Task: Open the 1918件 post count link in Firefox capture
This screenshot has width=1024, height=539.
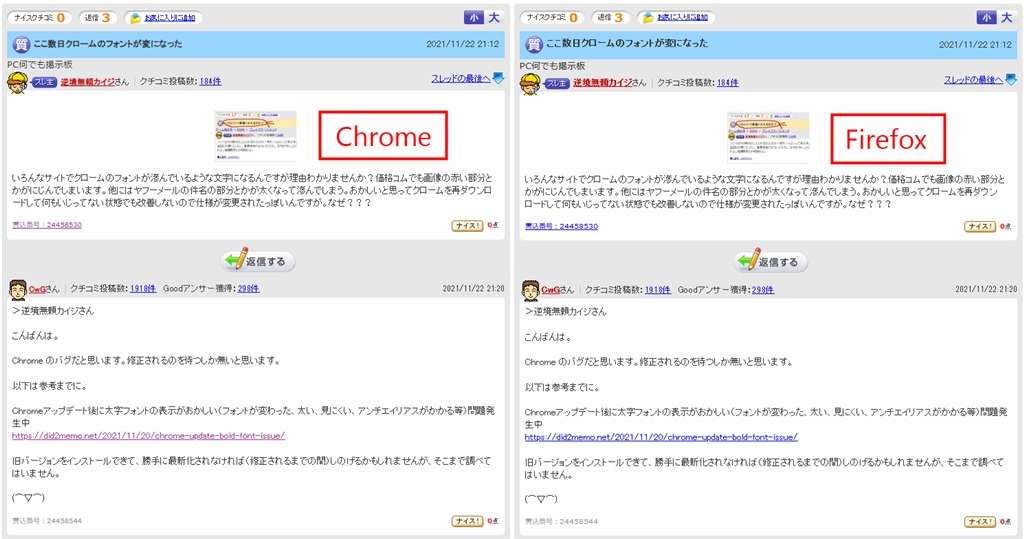Action: coord(658,289)
